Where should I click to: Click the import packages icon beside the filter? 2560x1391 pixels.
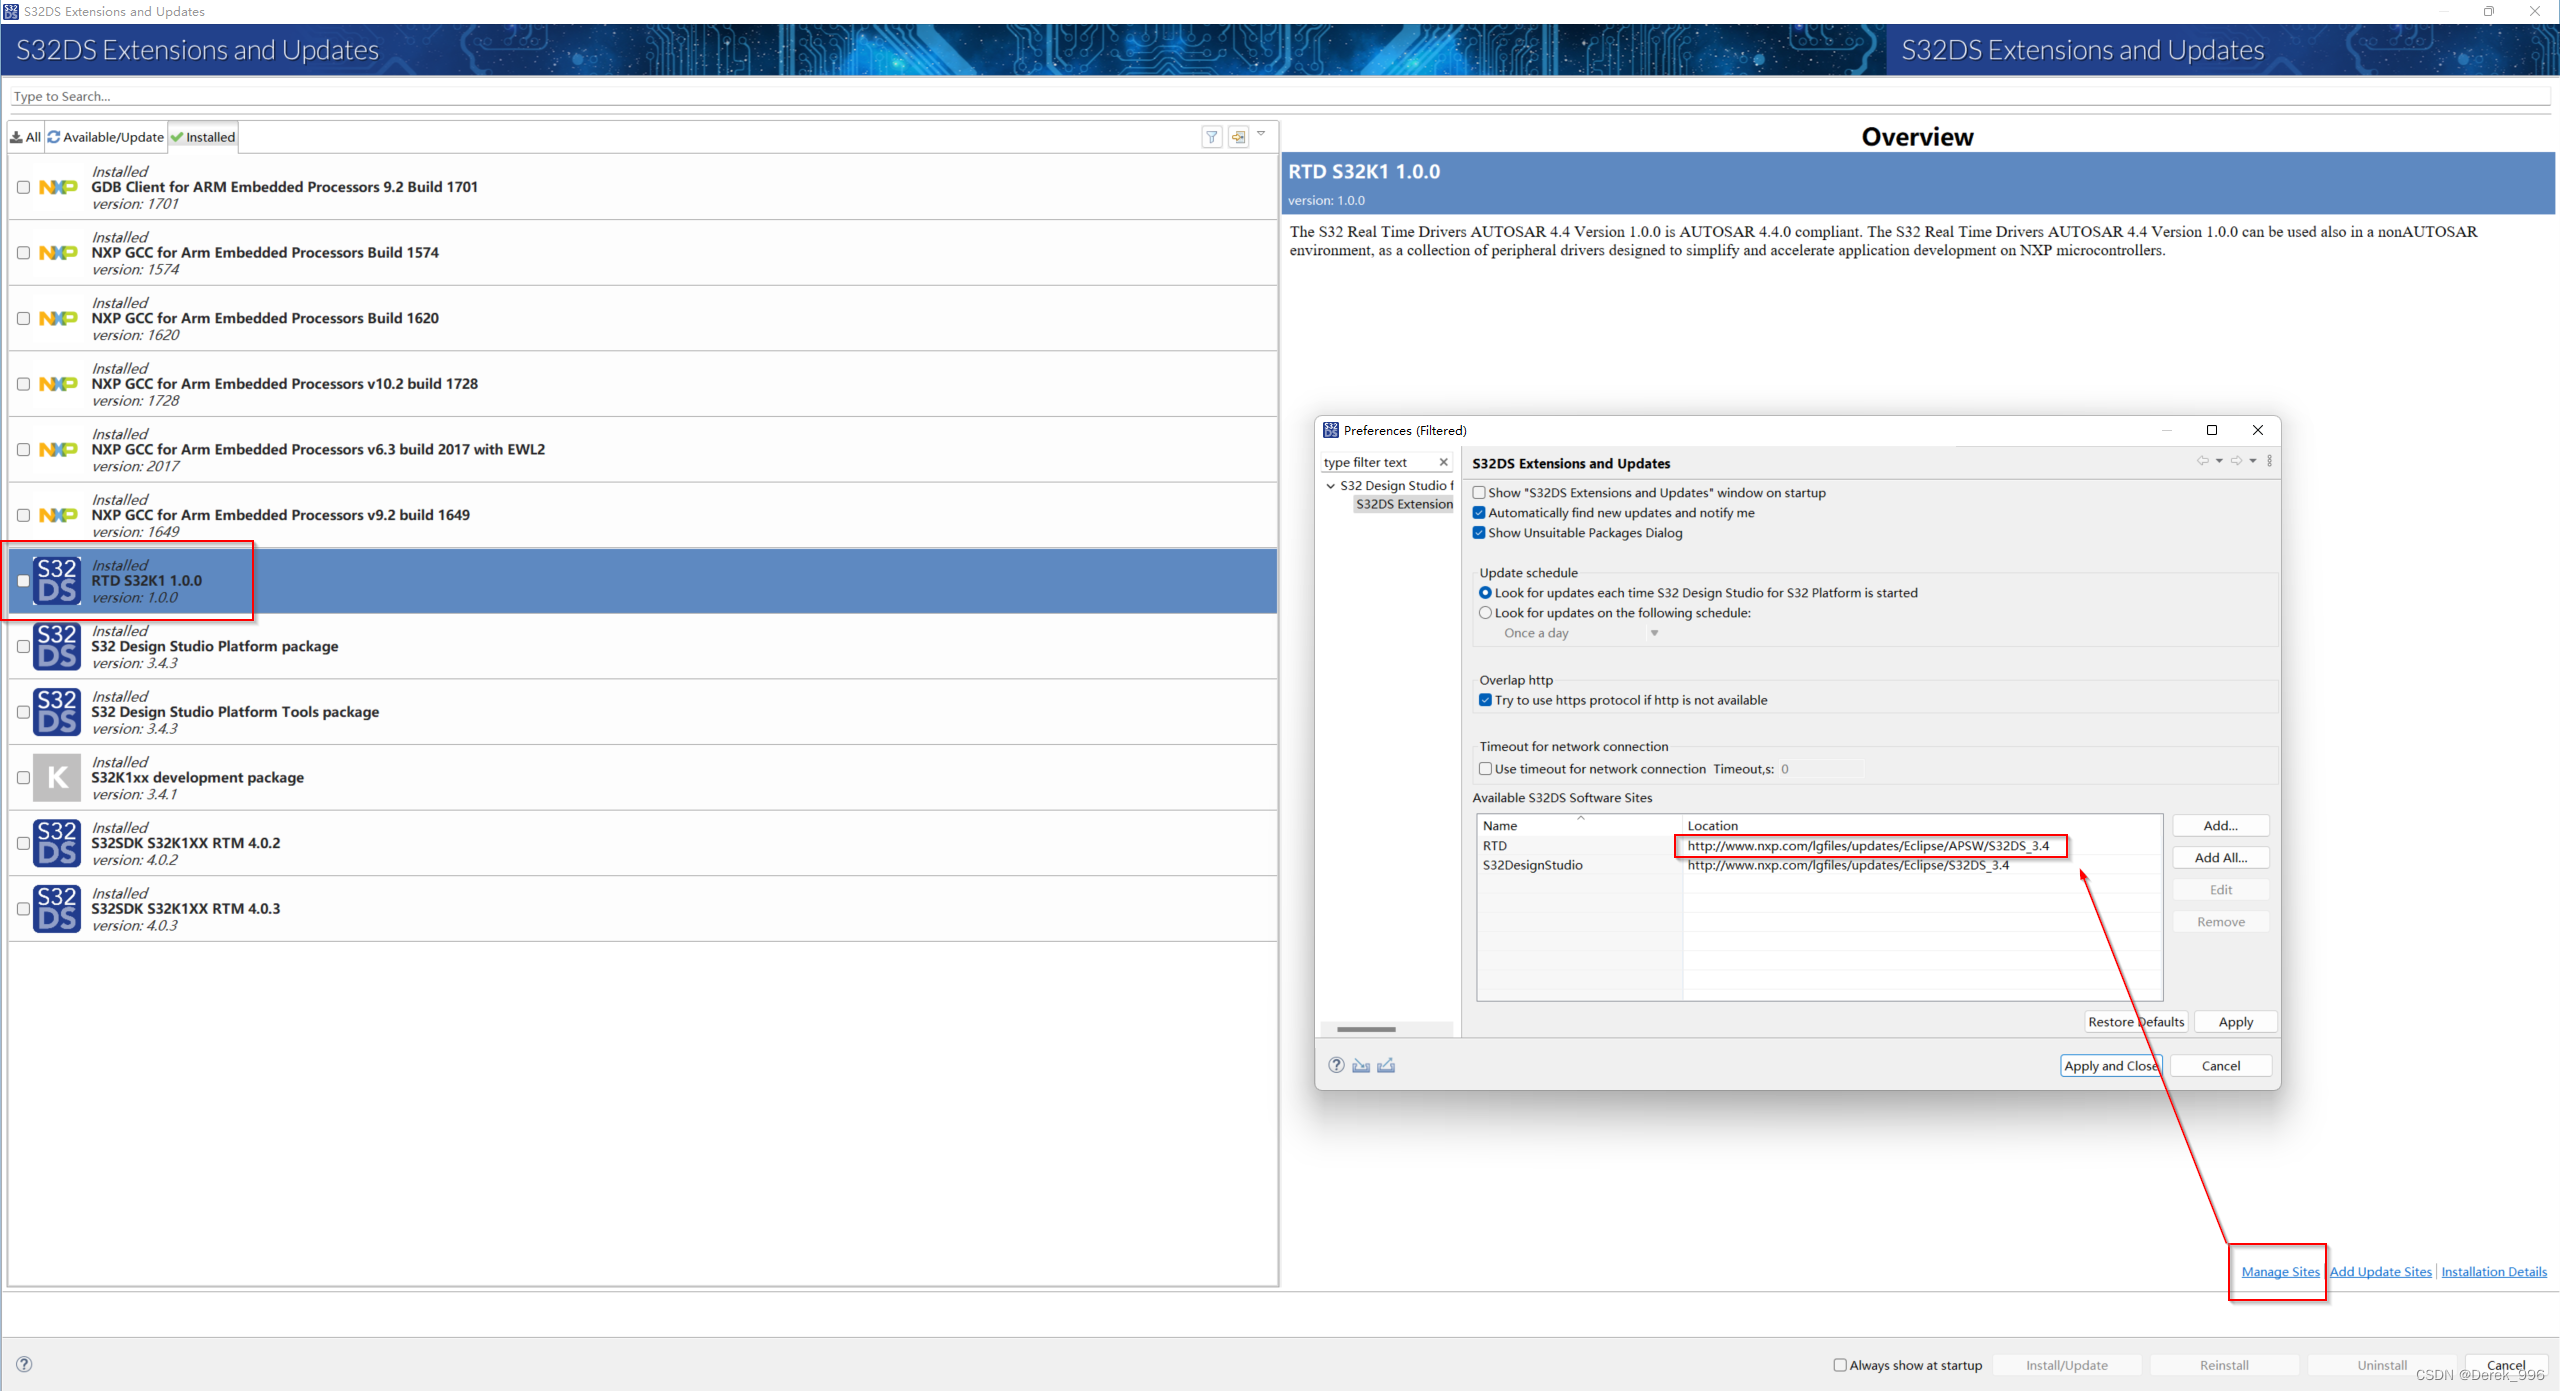click(x=1238, y=137)
